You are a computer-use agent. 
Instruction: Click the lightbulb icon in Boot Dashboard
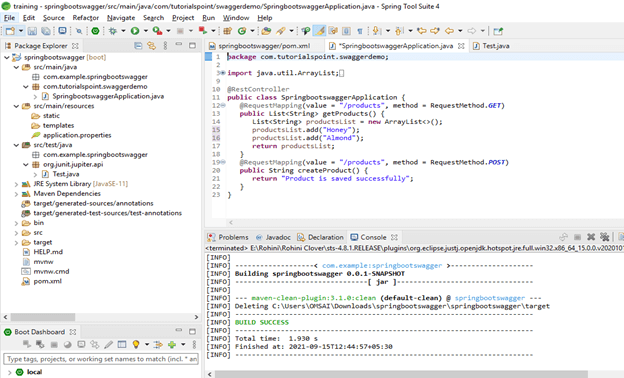pos(136,344)
